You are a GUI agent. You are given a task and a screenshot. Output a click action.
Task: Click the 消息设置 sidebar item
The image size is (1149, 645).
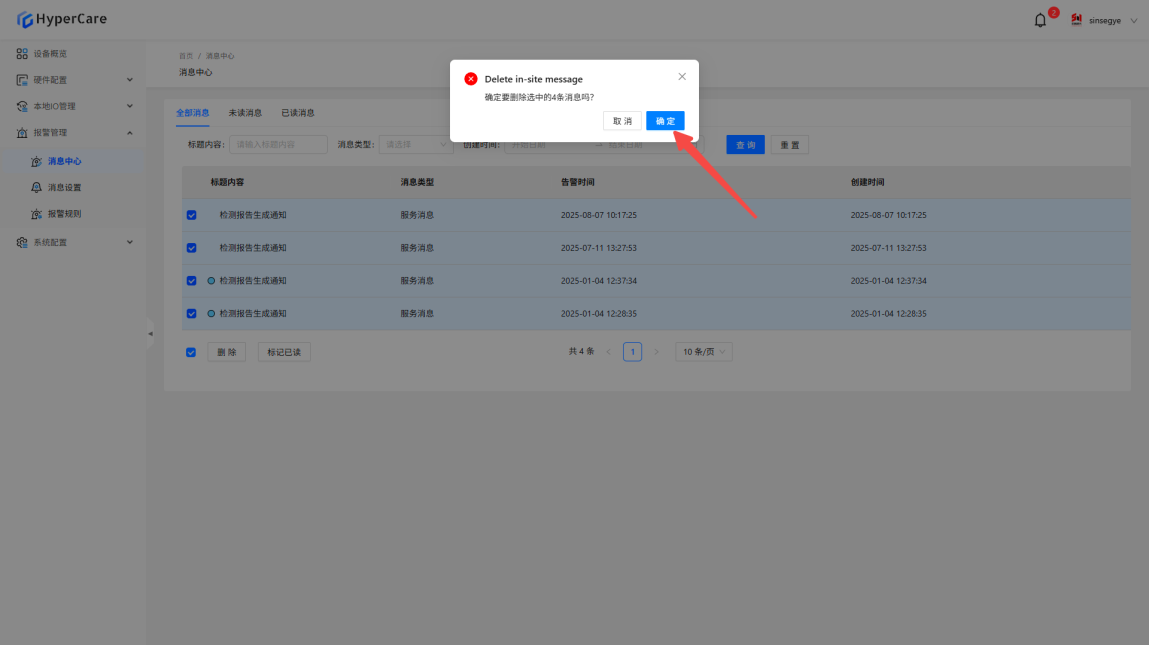pos(64,187)
